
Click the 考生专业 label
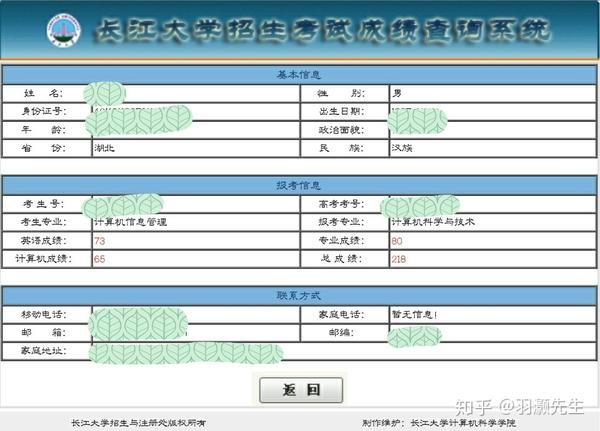[43, 222]
